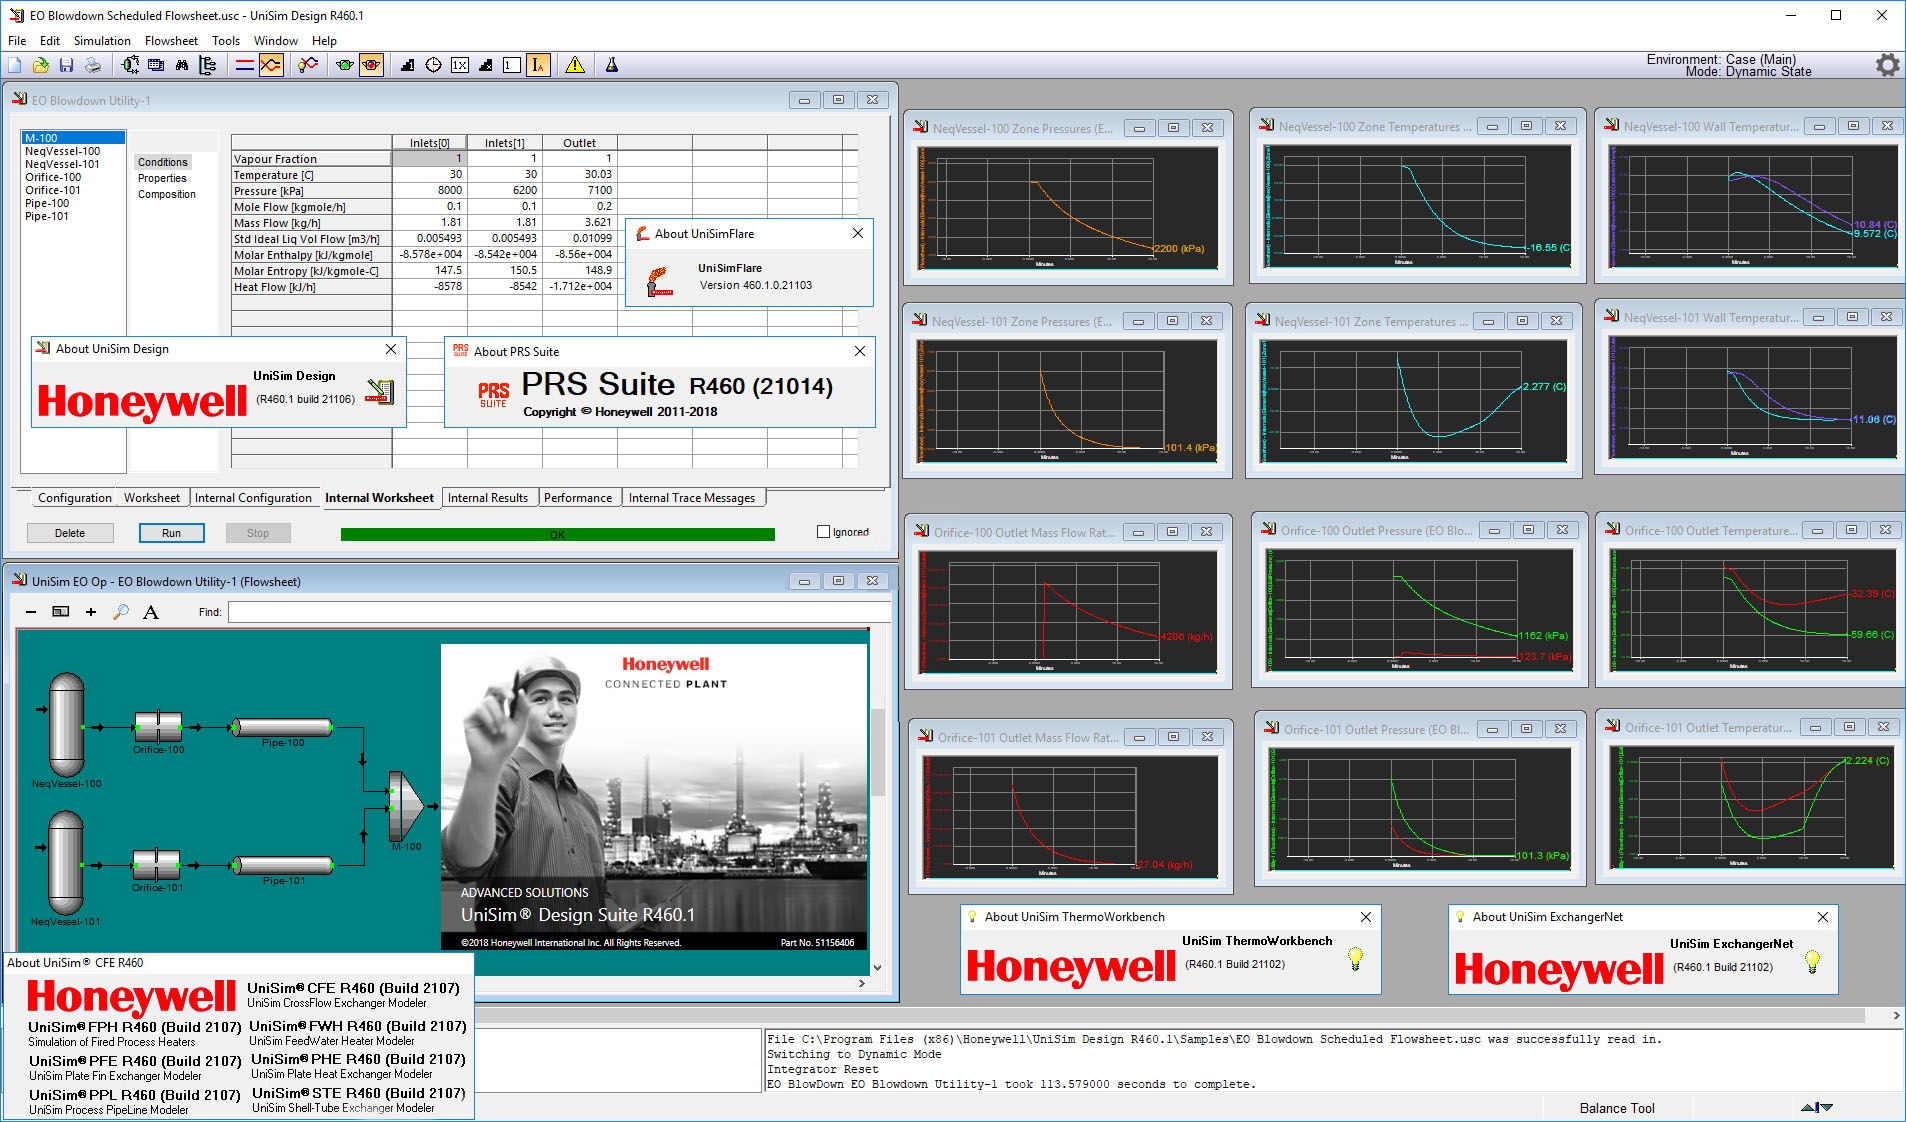Open settings gear at top right
The width and height of the screenshot is (1906, 1122).
pos(1887,65)
